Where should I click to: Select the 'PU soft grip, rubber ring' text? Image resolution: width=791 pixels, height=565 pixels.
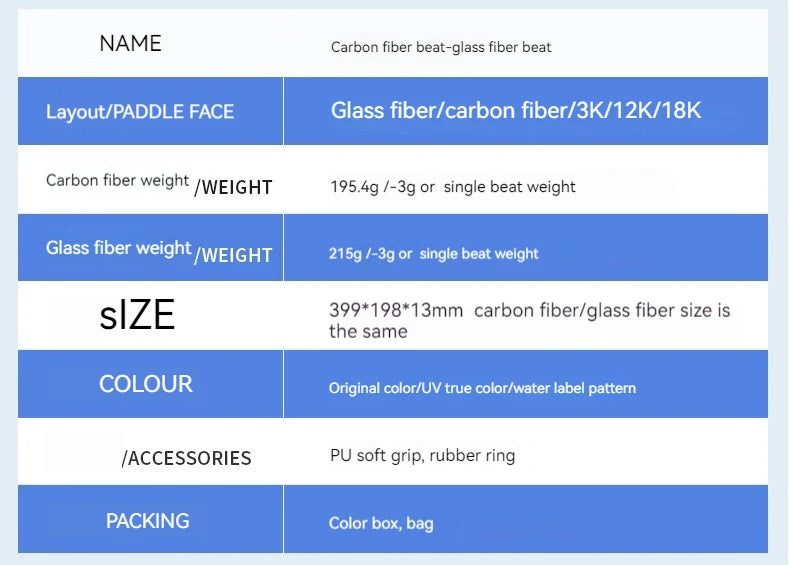click(422, 456)
